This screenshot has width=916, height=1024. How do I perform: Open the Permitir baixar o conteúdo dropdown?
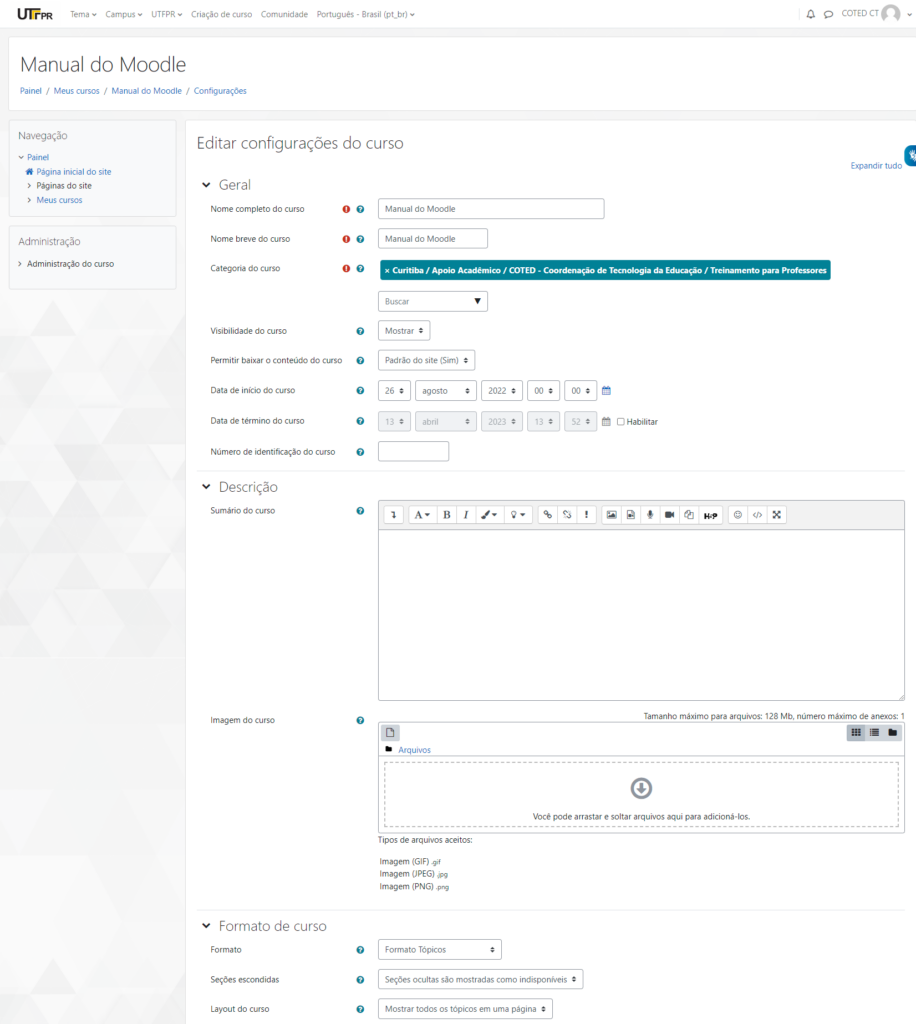[x=426, y=360]
